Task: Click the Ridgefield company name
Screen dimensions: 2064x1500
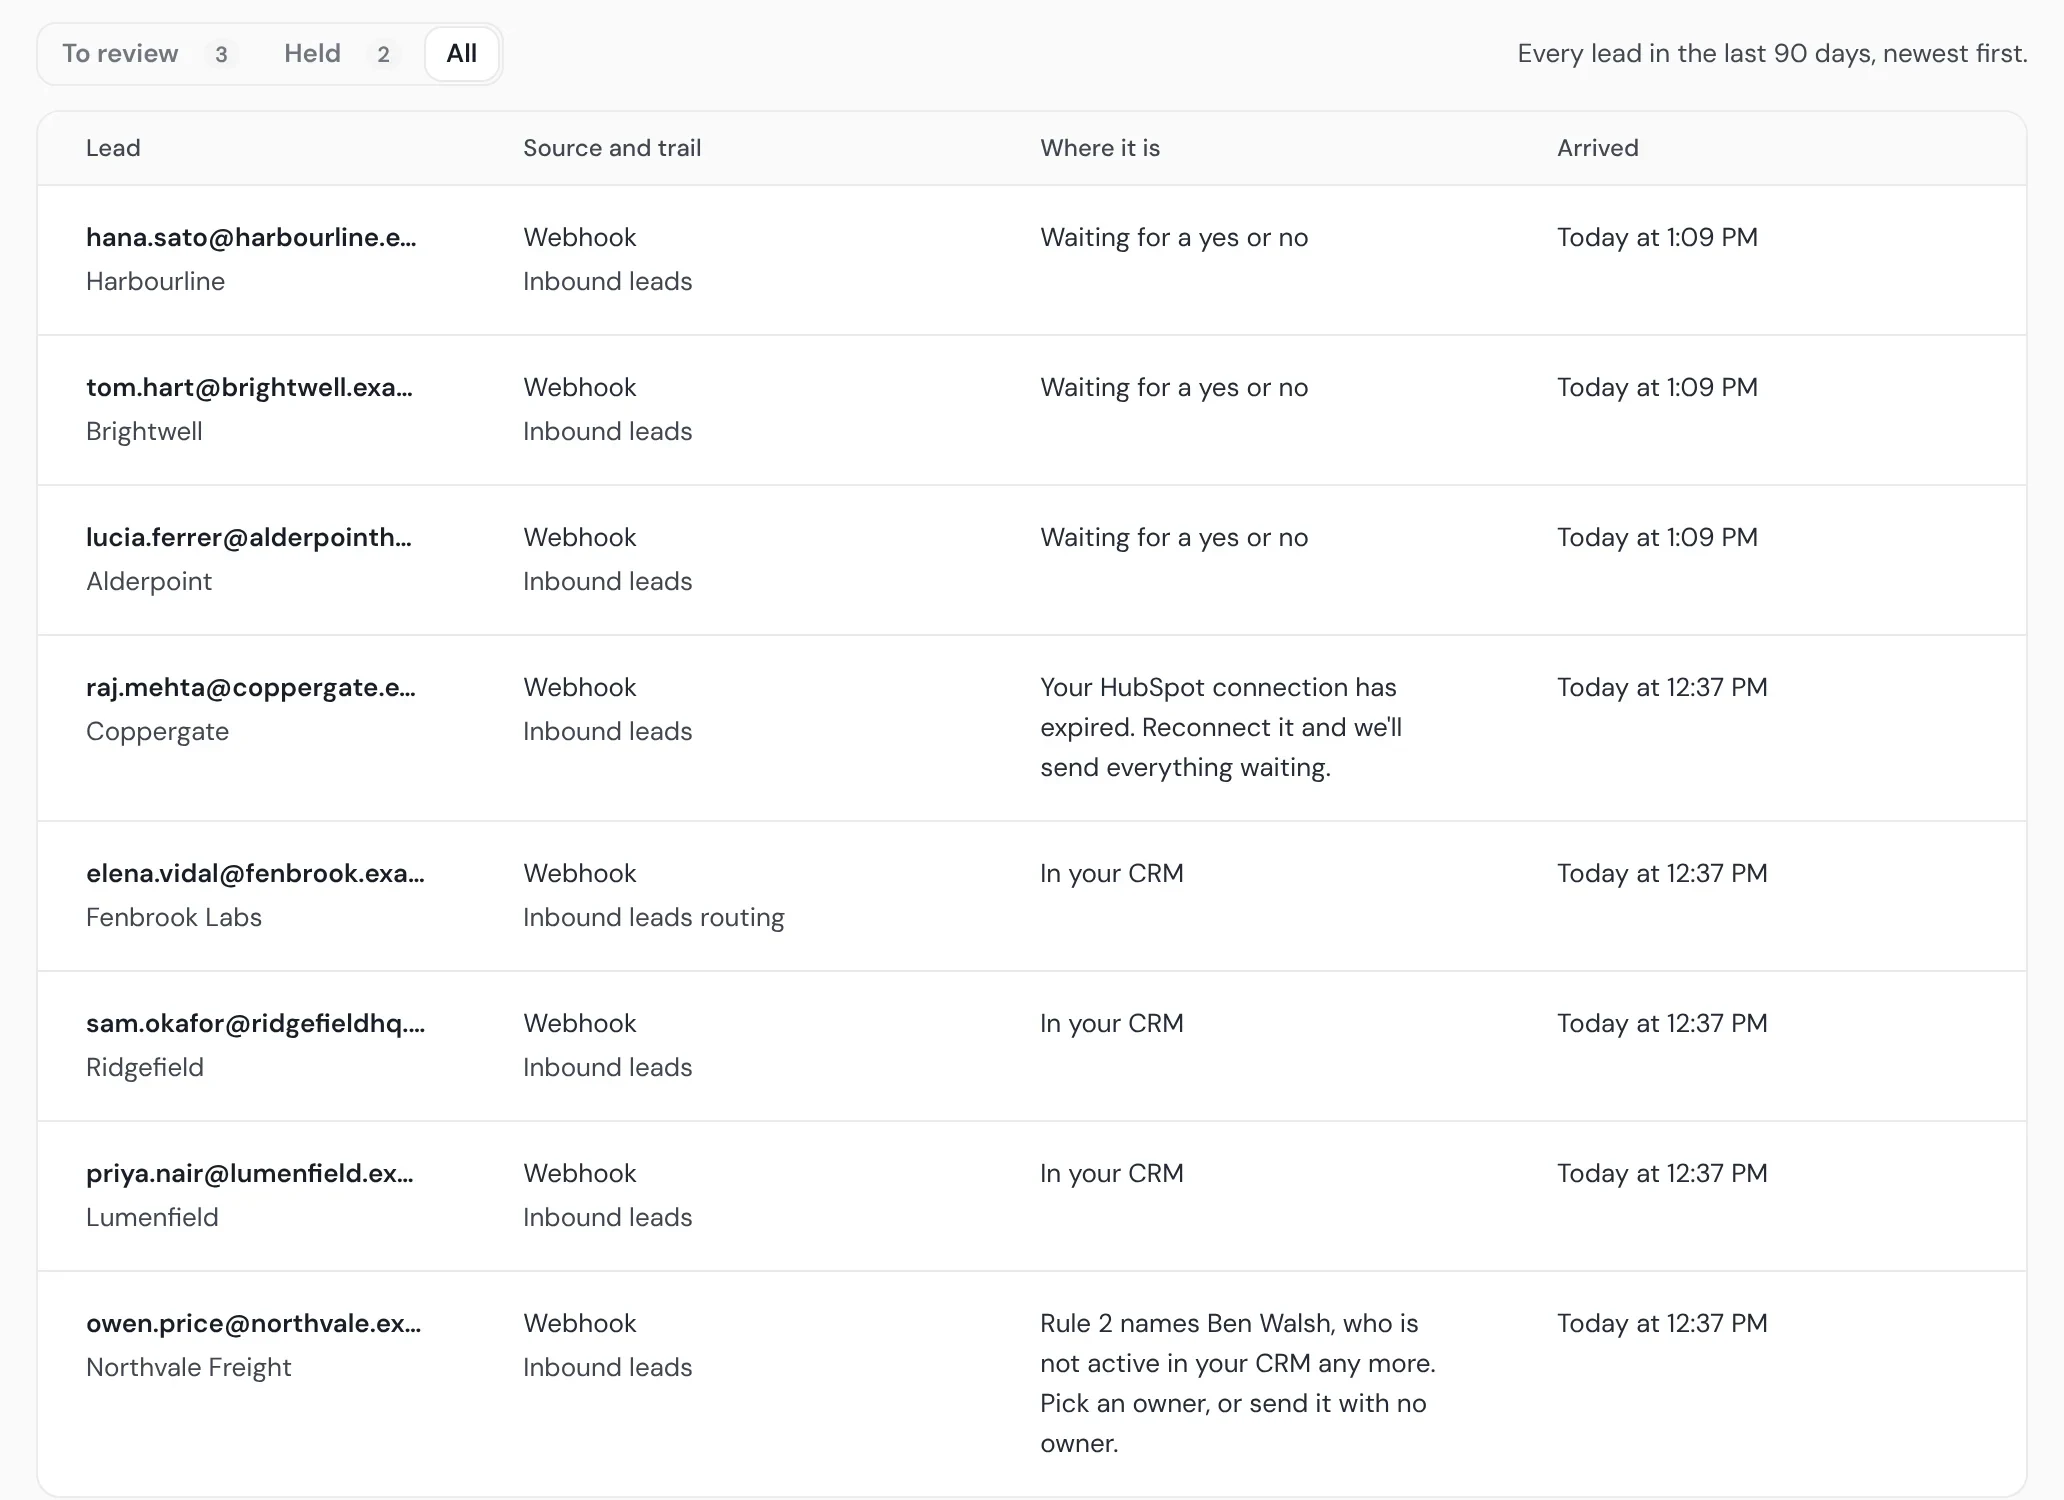Action: pyautogui.click(x=145, y=1067)
